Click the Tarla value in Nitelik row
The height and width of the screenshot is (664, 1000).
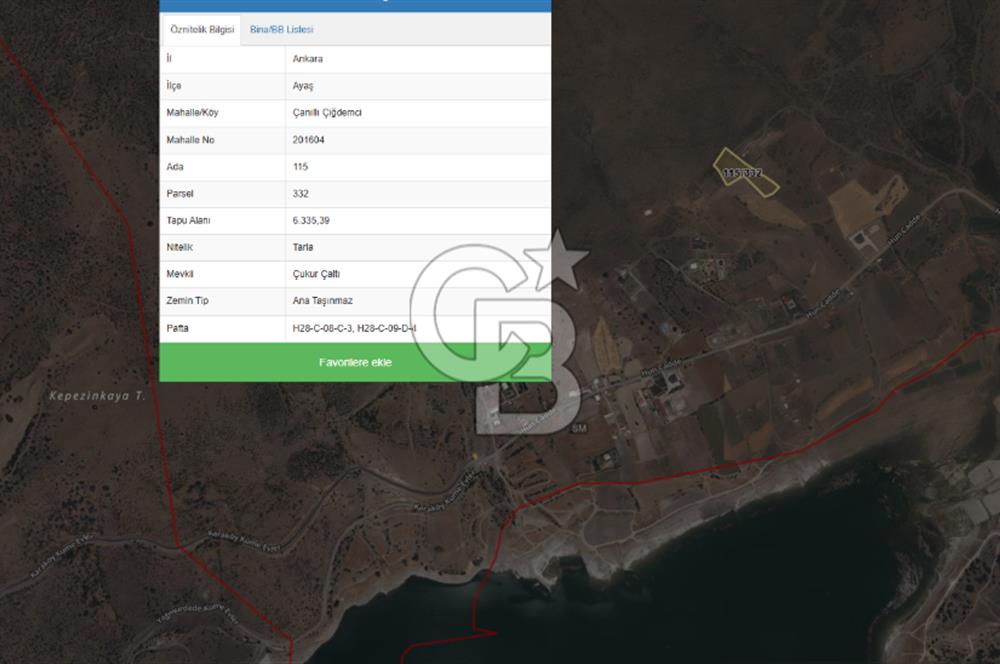point(303,247)
